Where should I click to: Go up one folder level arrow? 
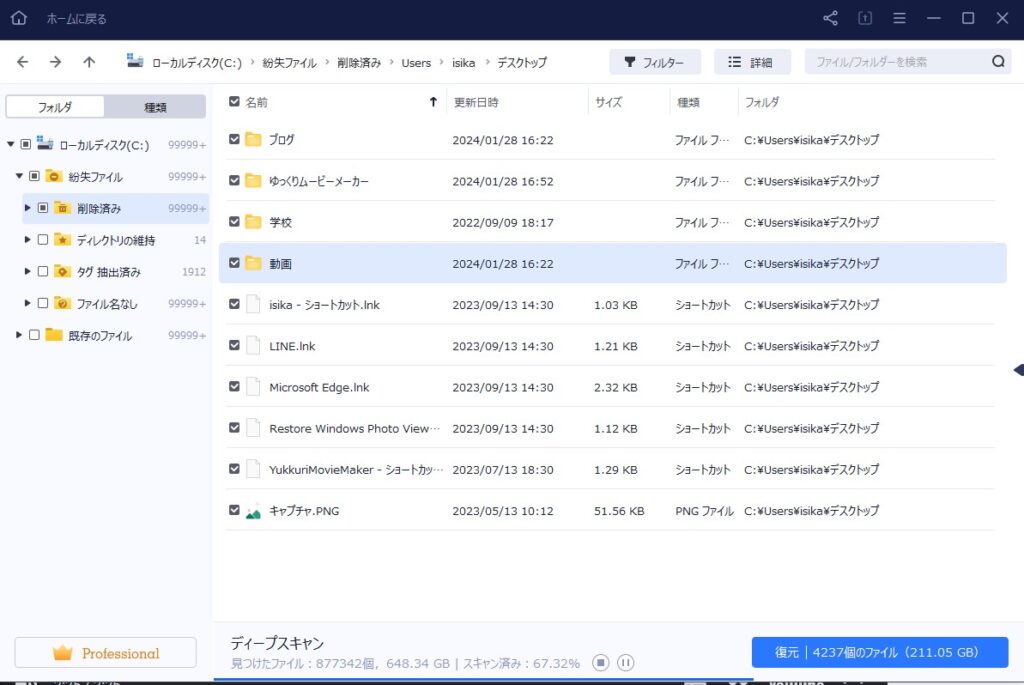(x=89, y=62)
